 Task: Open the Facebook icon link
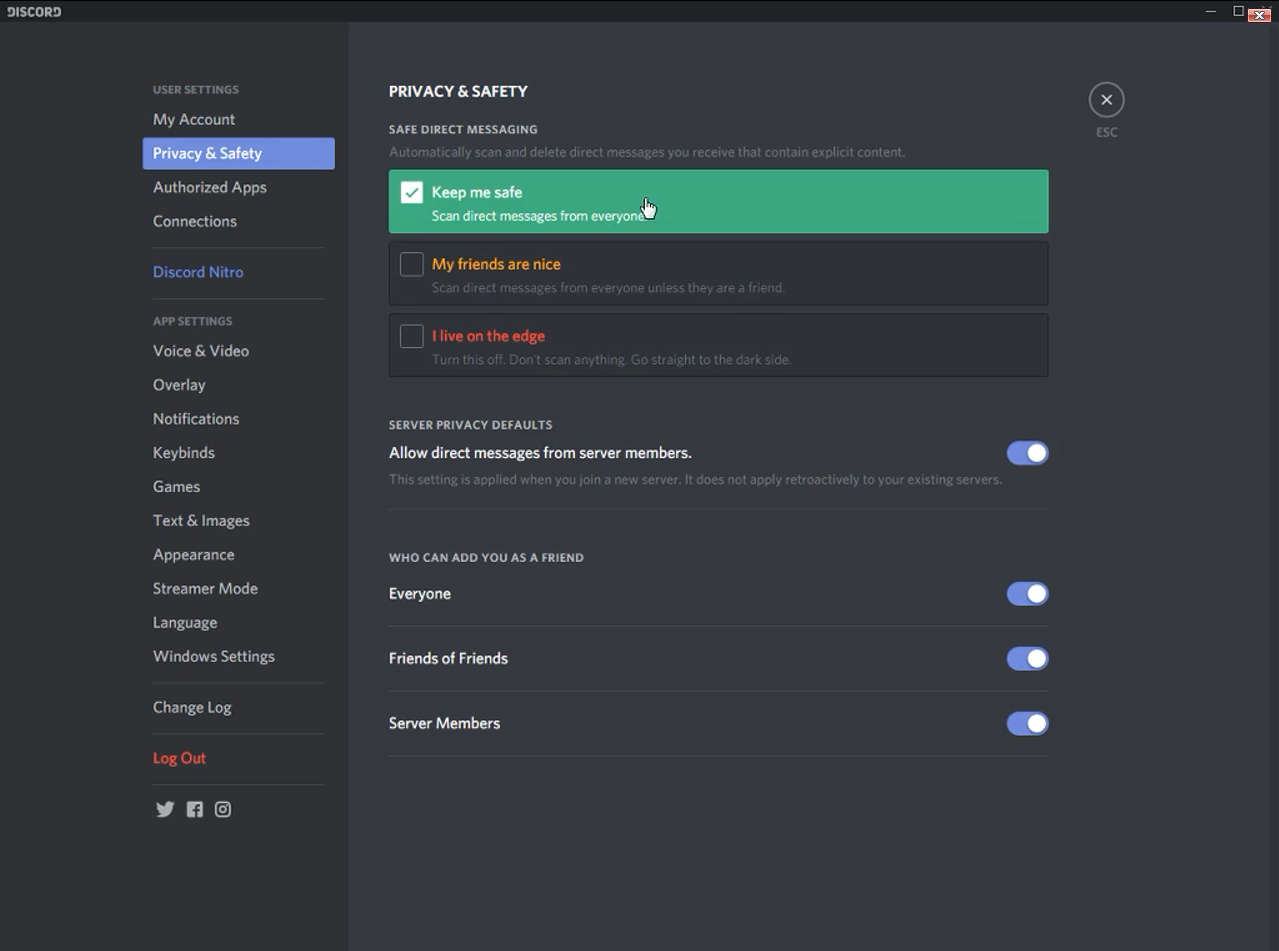pyautogui.click(x=195, y=809)
